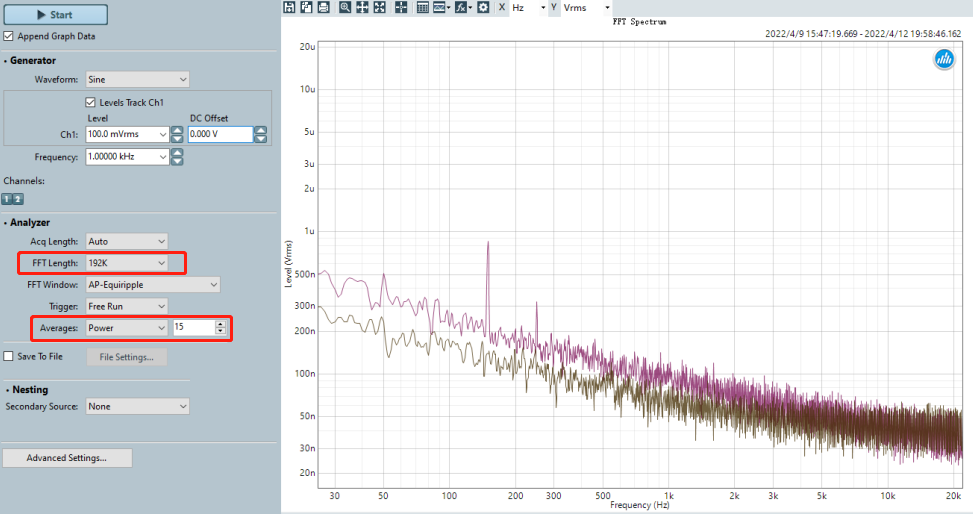This screenshot has width=973, height=520.
Task: Toggle Levels Track Ch1 checkbox
Action: click(91, 102)
